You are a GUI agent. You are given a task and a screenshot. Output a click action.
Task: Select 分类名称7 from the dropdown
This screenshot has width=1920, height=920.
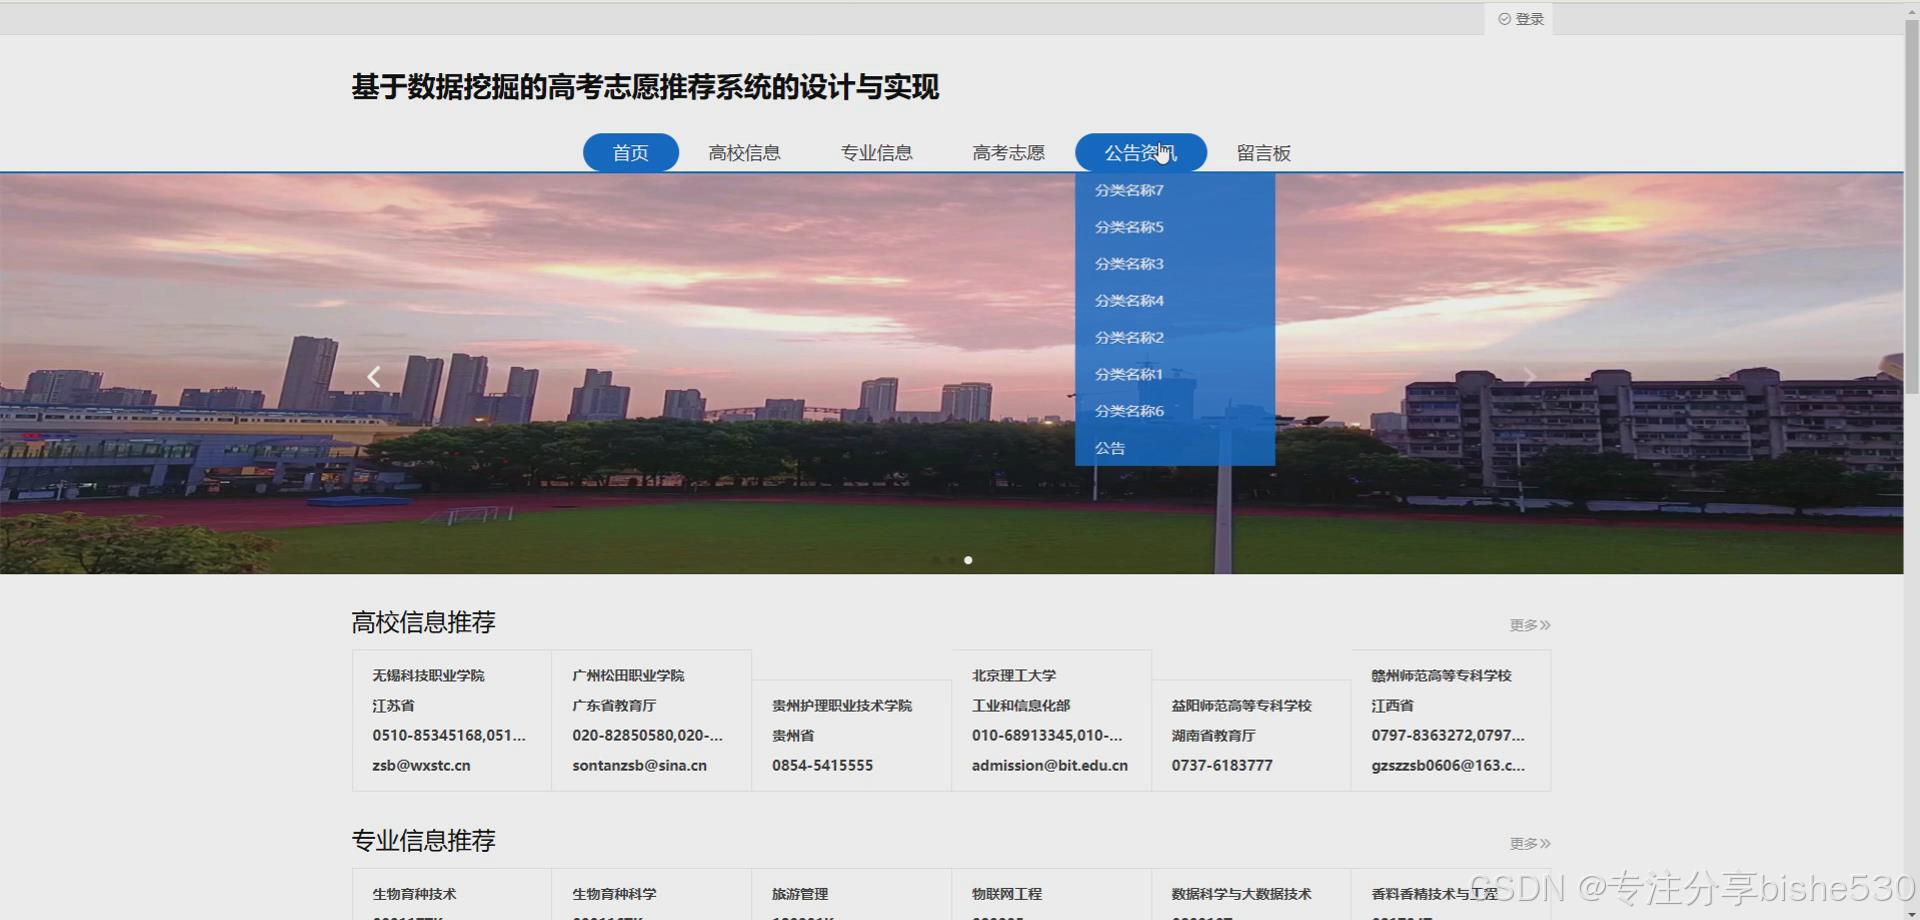(x=1128, y=190)
